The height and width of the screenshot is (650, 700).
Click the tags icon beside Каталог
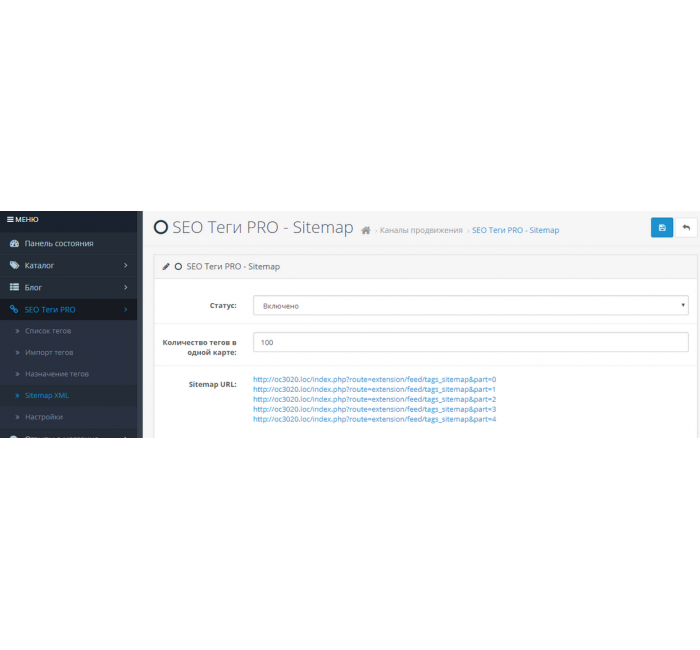[14, 265]
